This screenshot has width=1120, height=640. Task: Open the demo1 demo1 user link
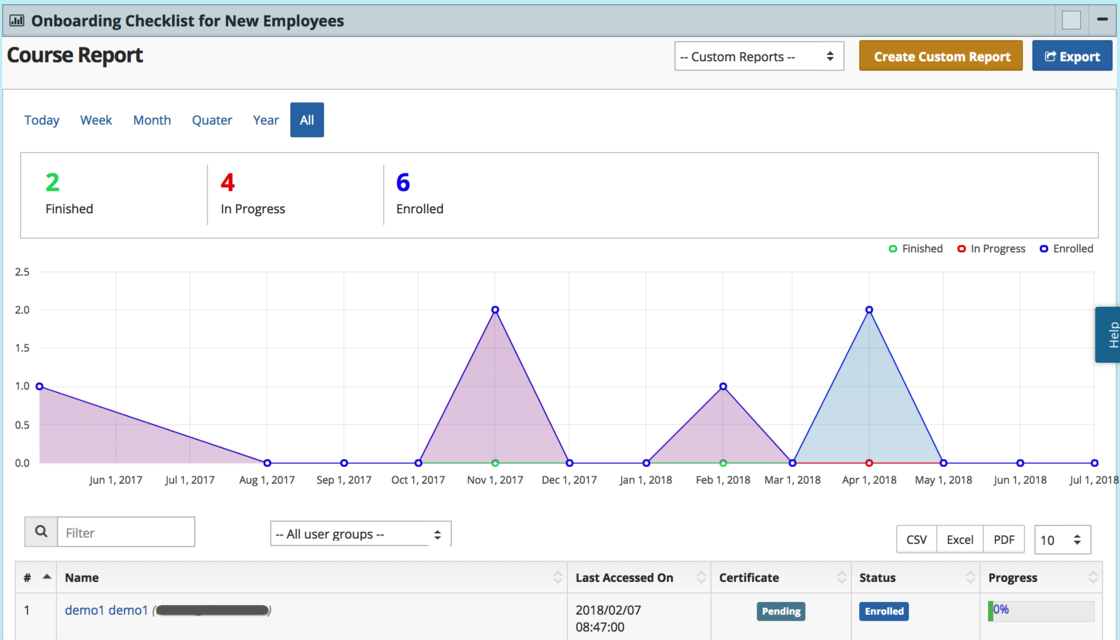tap(106, 610)
